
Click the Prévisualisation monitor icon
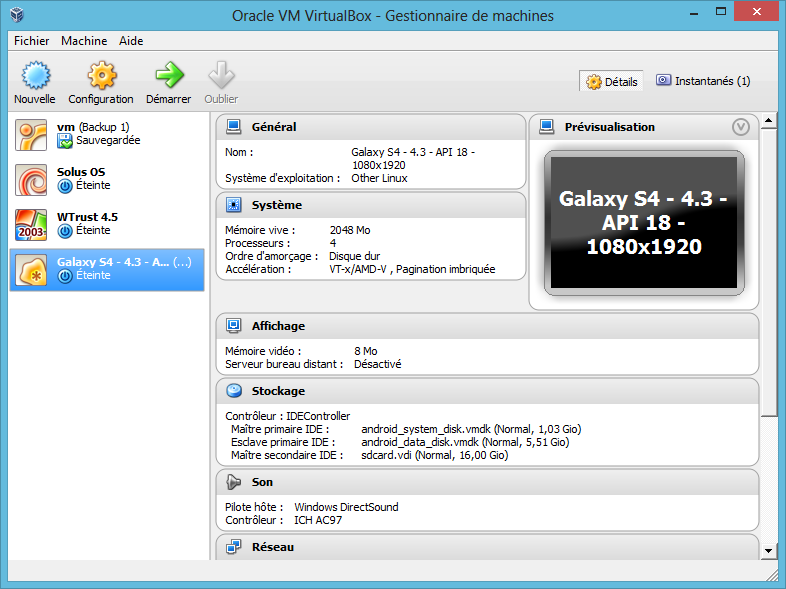546,126
